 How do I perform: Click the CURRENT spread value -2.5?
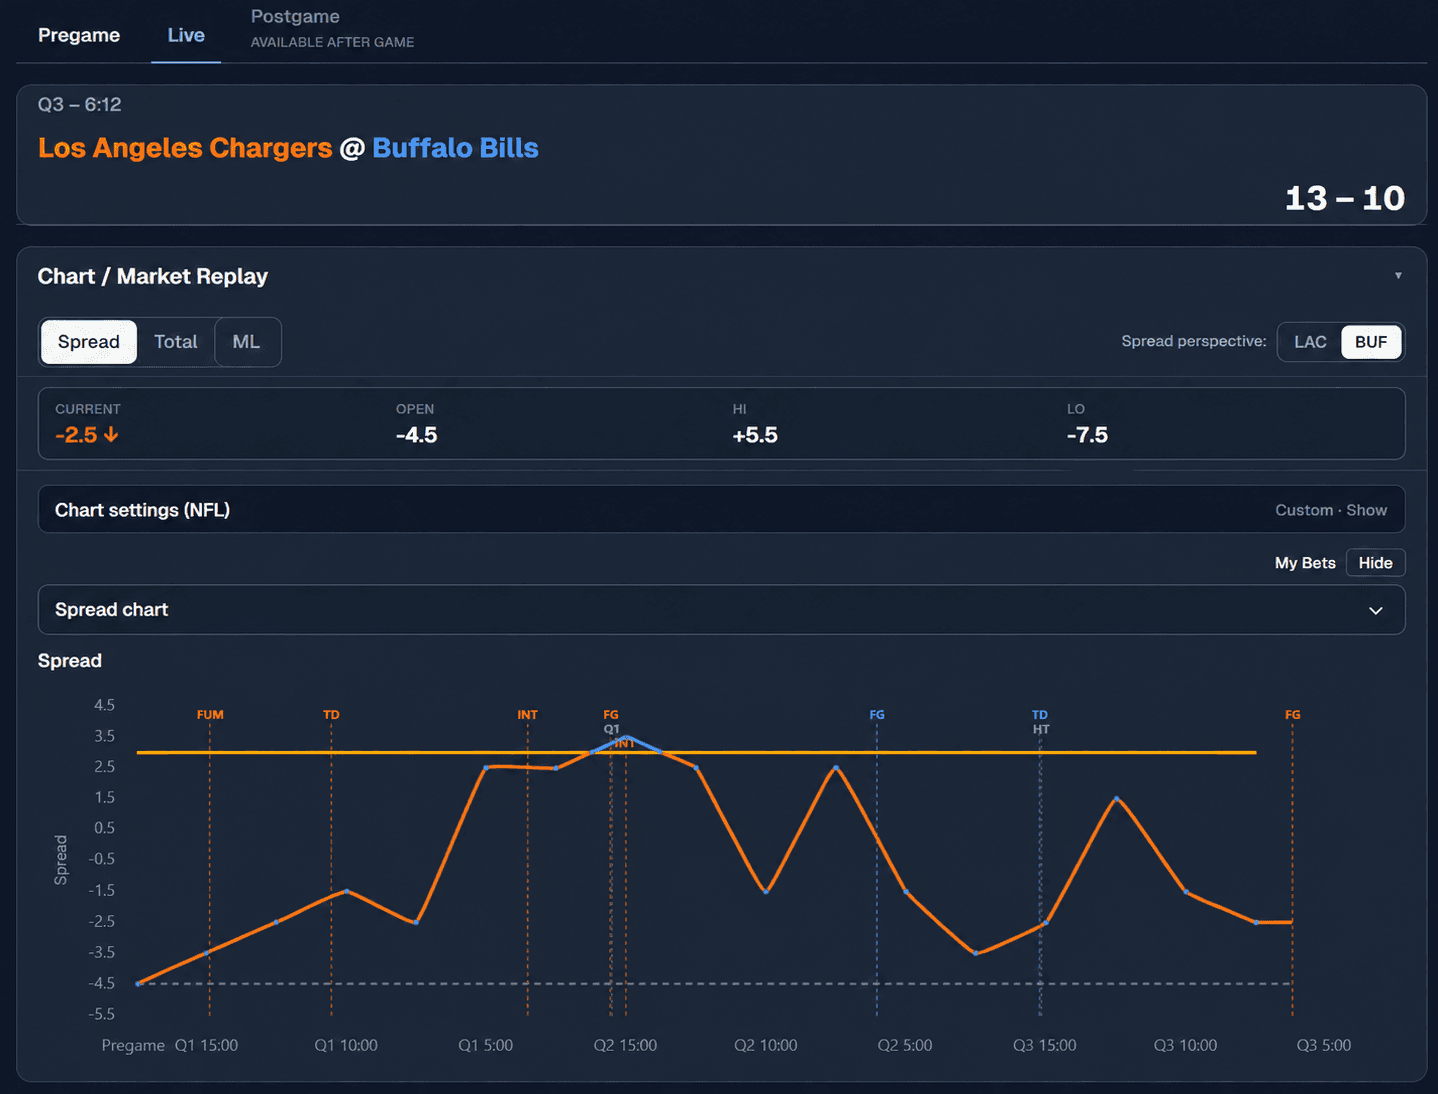click(76, 435)
